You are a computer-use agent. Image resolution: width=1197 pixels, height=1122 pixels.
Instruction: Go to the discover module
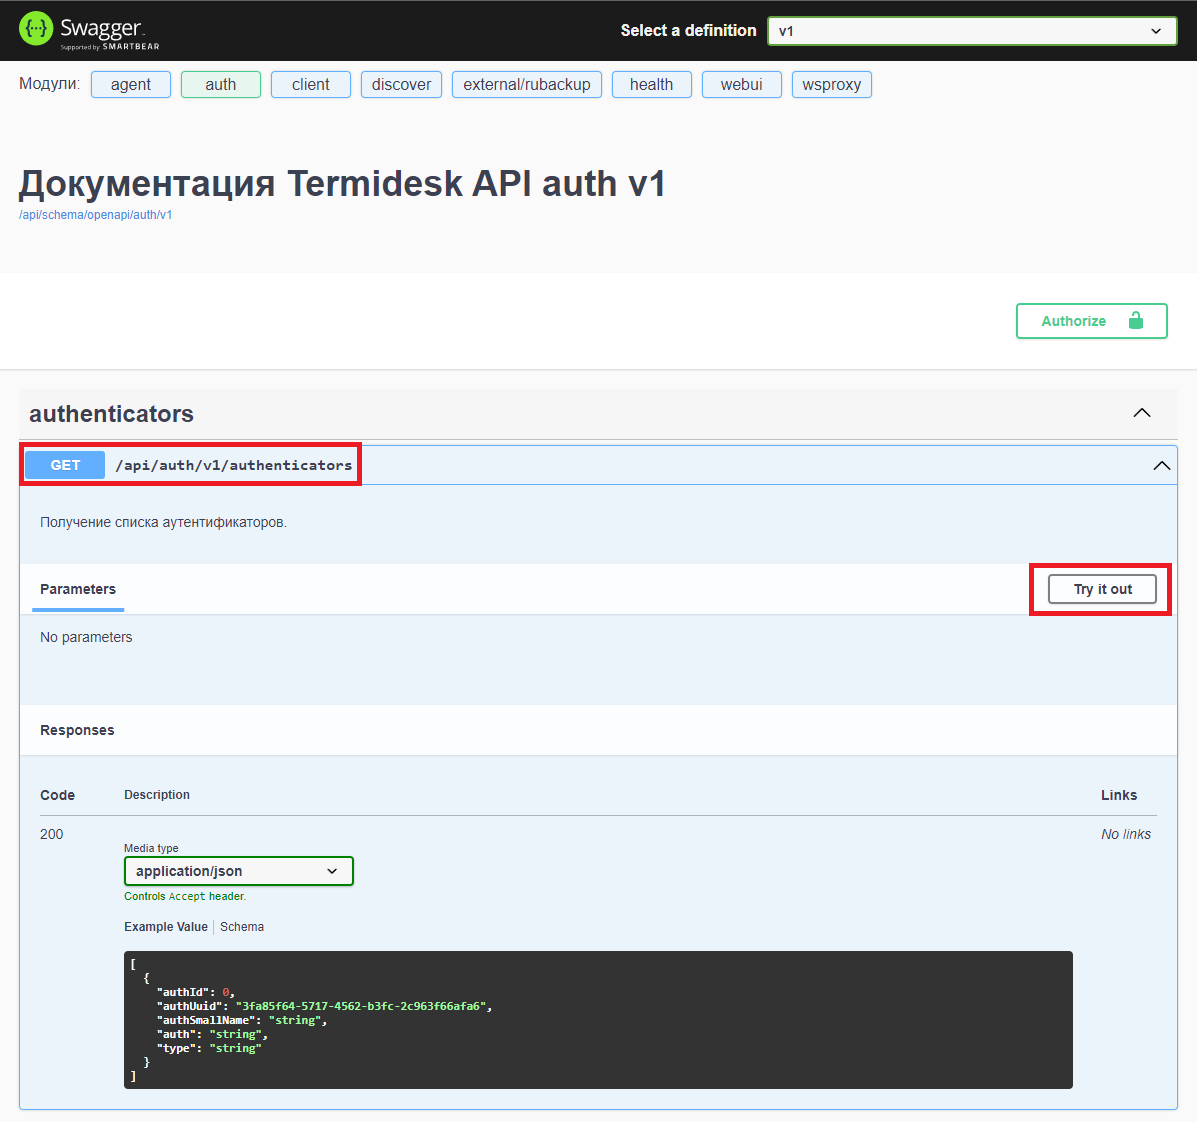click(x=401, y=85)
